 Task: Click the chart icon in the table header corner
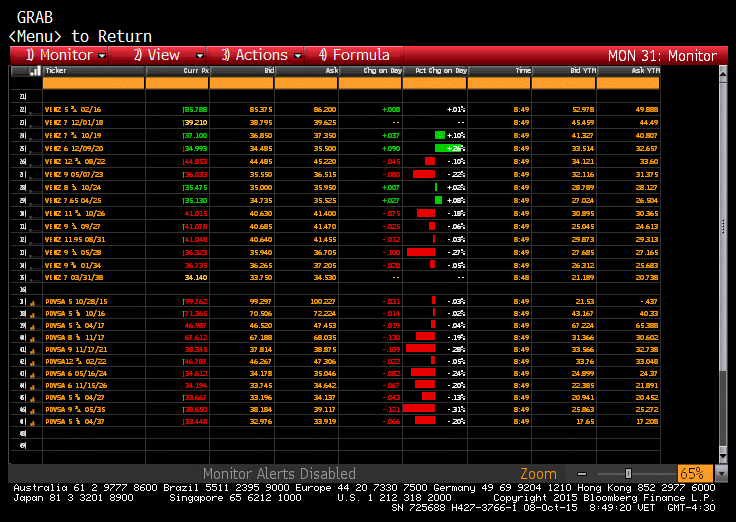(x=35, y=71)
